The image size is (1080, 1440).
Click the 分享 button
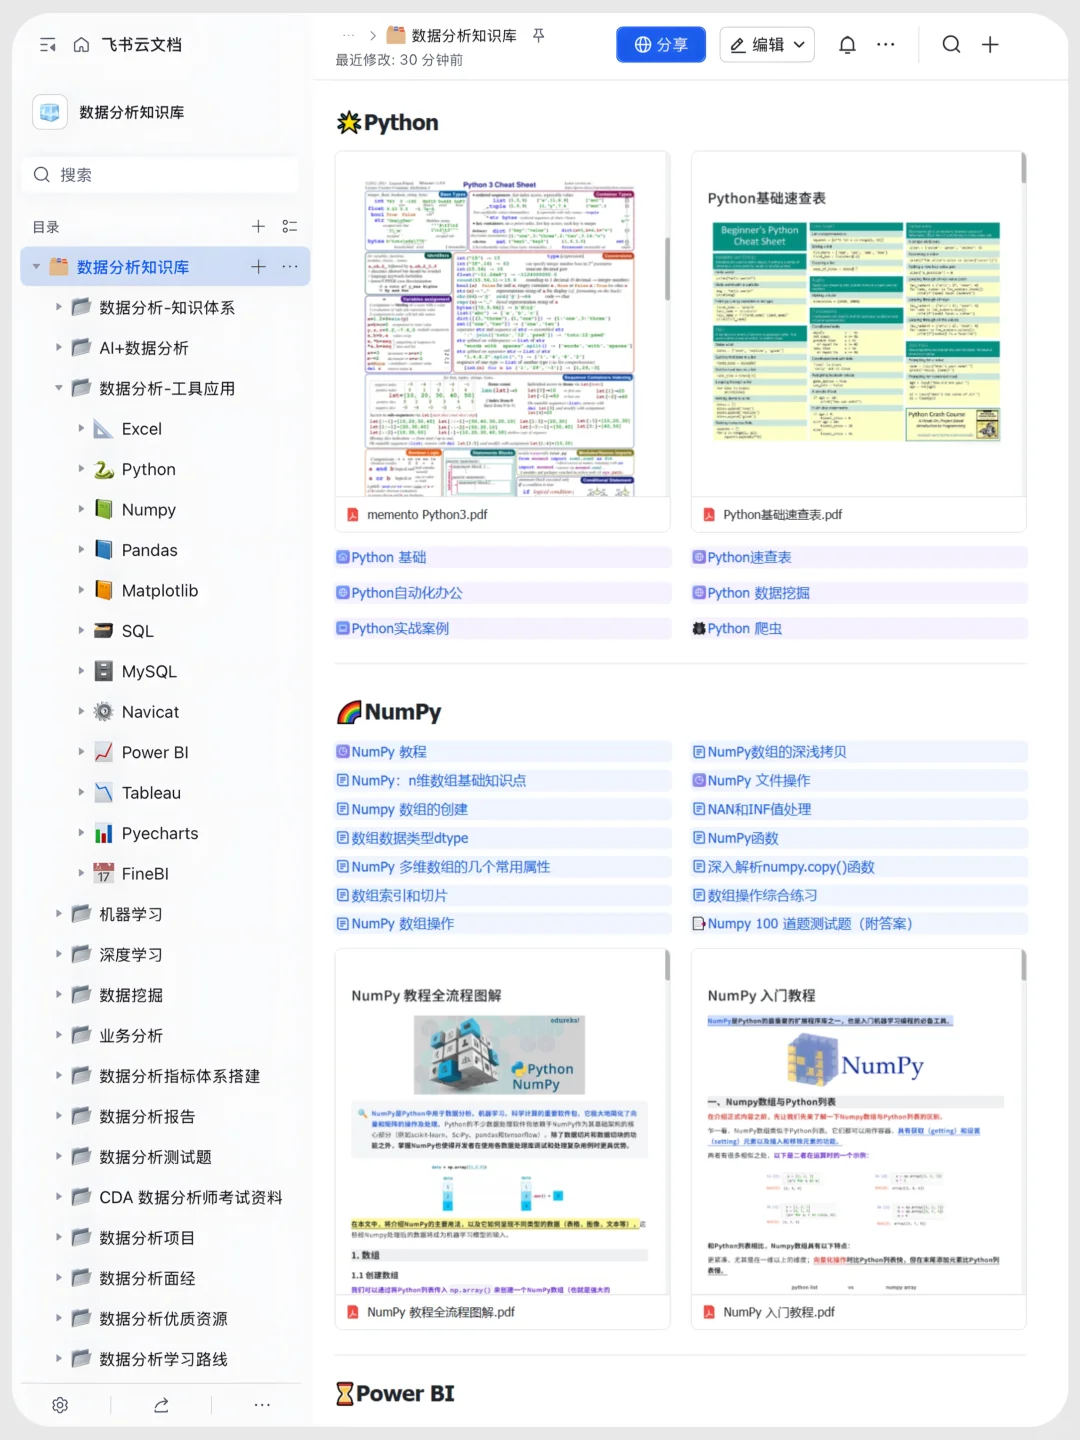661,45
